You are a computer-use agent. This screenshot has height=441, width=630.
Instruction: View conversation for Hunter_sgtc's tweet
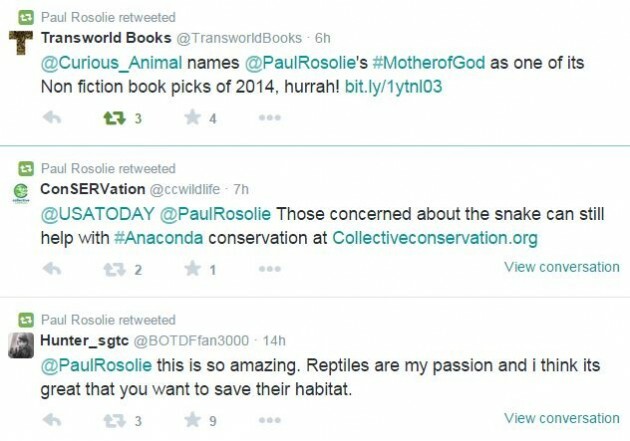561,418
